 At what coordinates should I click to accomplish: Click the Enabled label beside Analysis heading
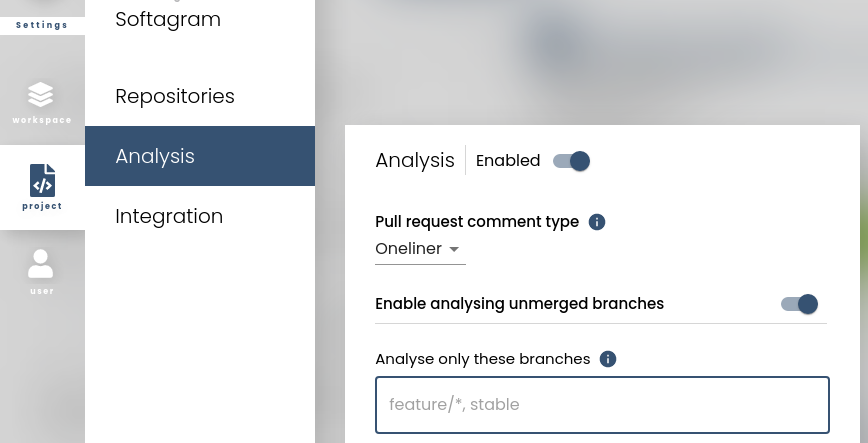tap(508, 161)
